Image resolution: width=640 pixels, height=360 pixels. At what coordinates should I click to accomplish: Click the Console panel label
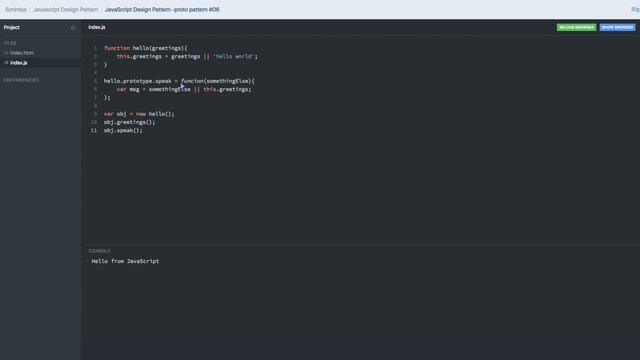click(x=99, y=251)
